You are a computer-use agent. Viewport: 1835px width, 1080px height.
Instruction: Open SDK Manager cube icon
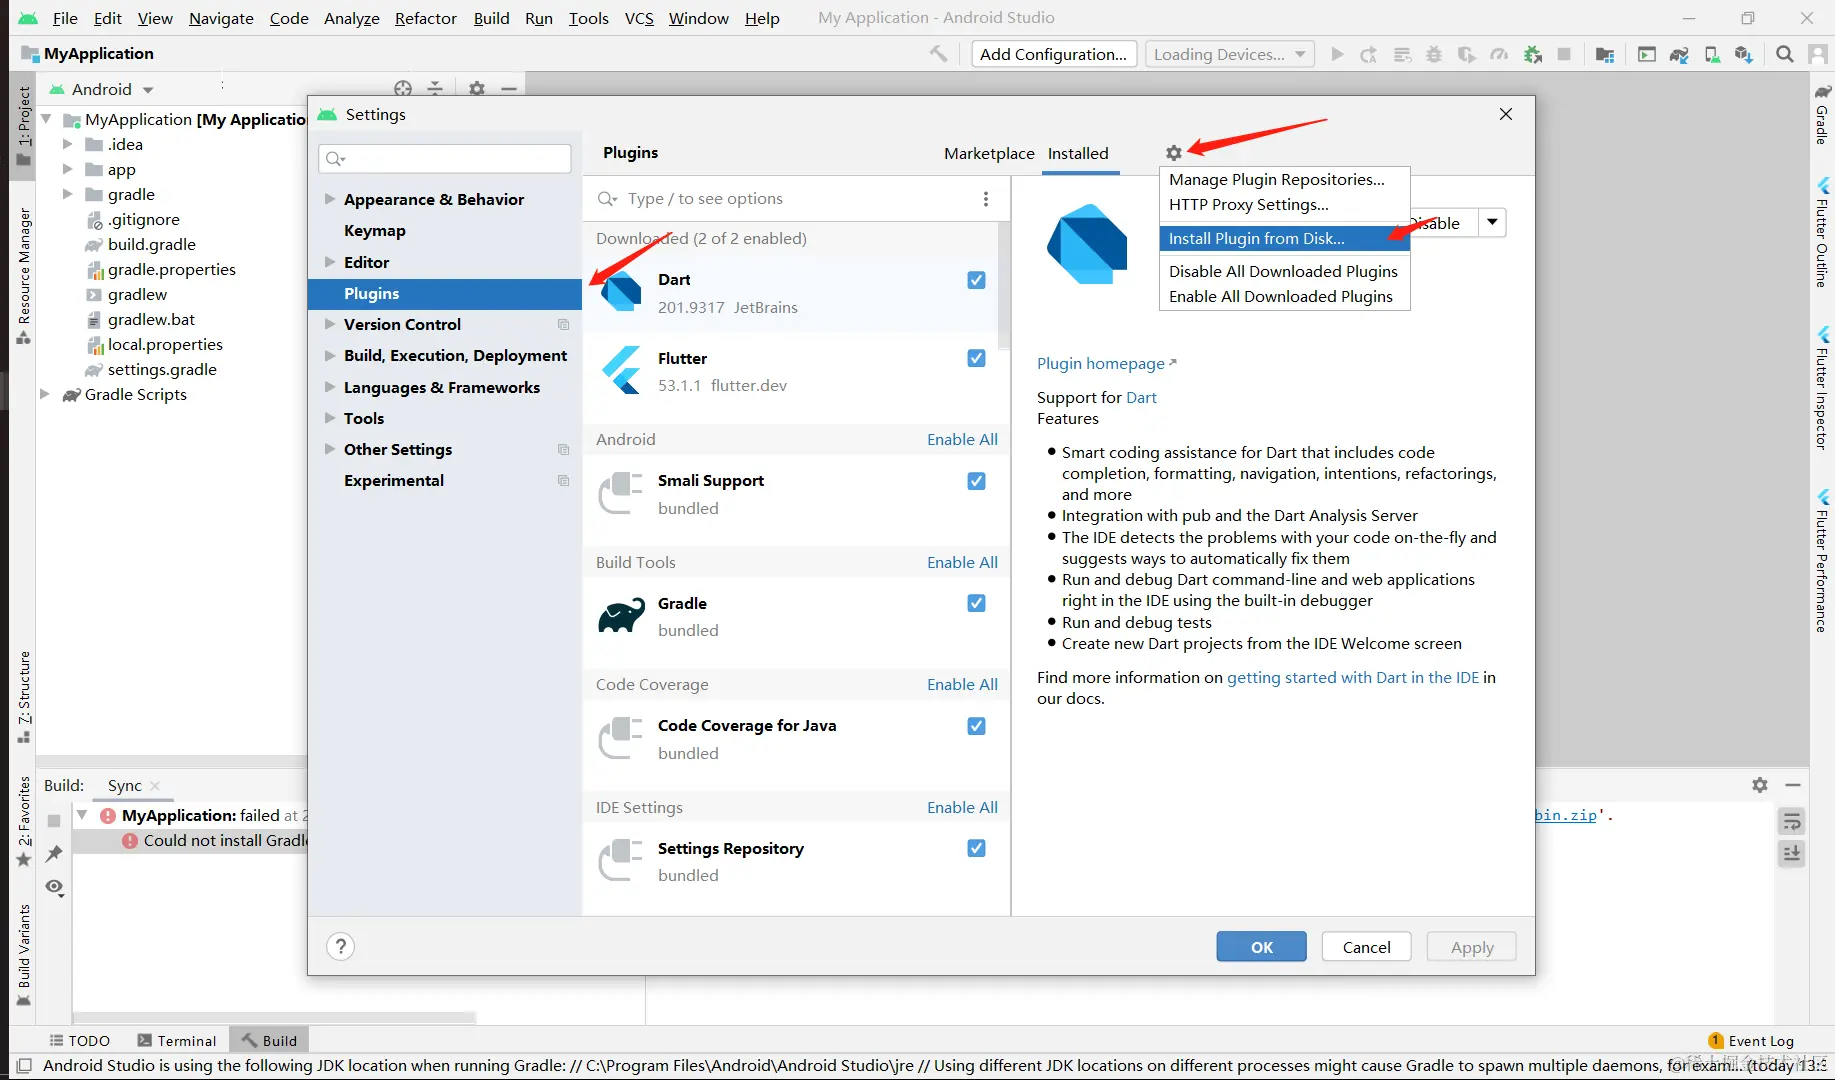[x=1744, y=54]
